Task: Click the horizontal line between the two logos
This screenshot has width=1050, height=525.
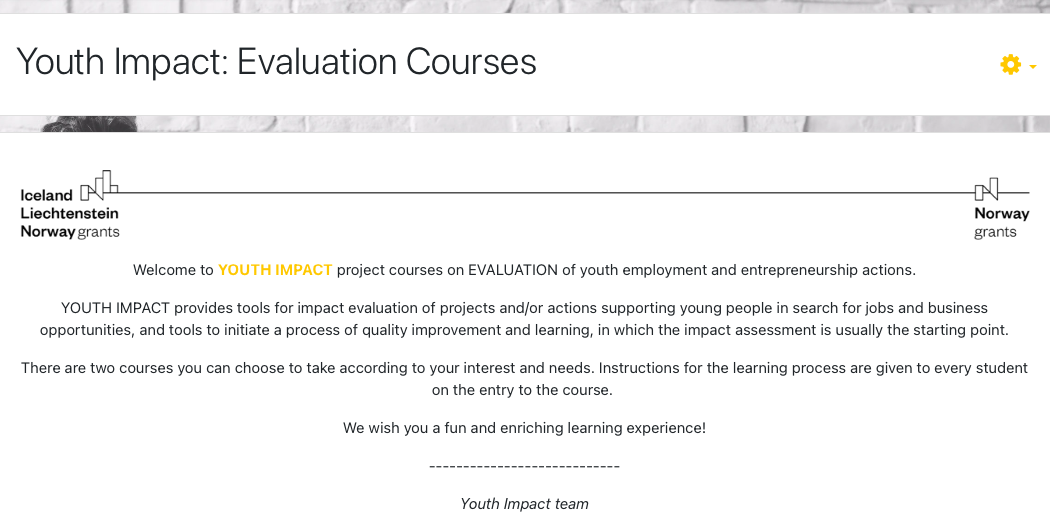Action: click(x=545, y=192)
